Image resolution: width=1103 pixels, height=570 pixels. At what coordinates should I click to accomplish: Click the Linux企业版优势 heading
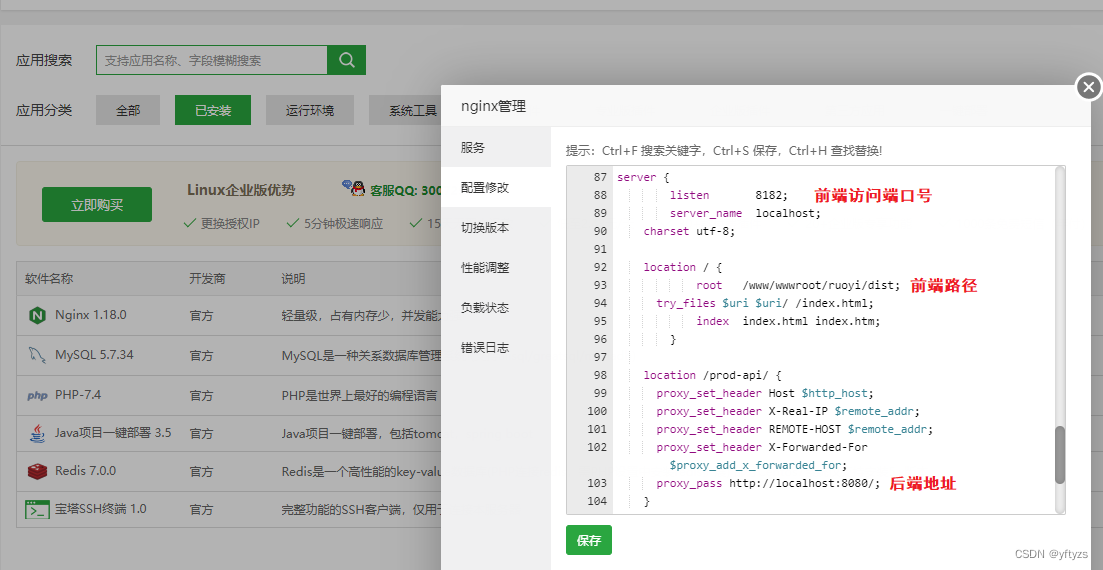(241, 190)
